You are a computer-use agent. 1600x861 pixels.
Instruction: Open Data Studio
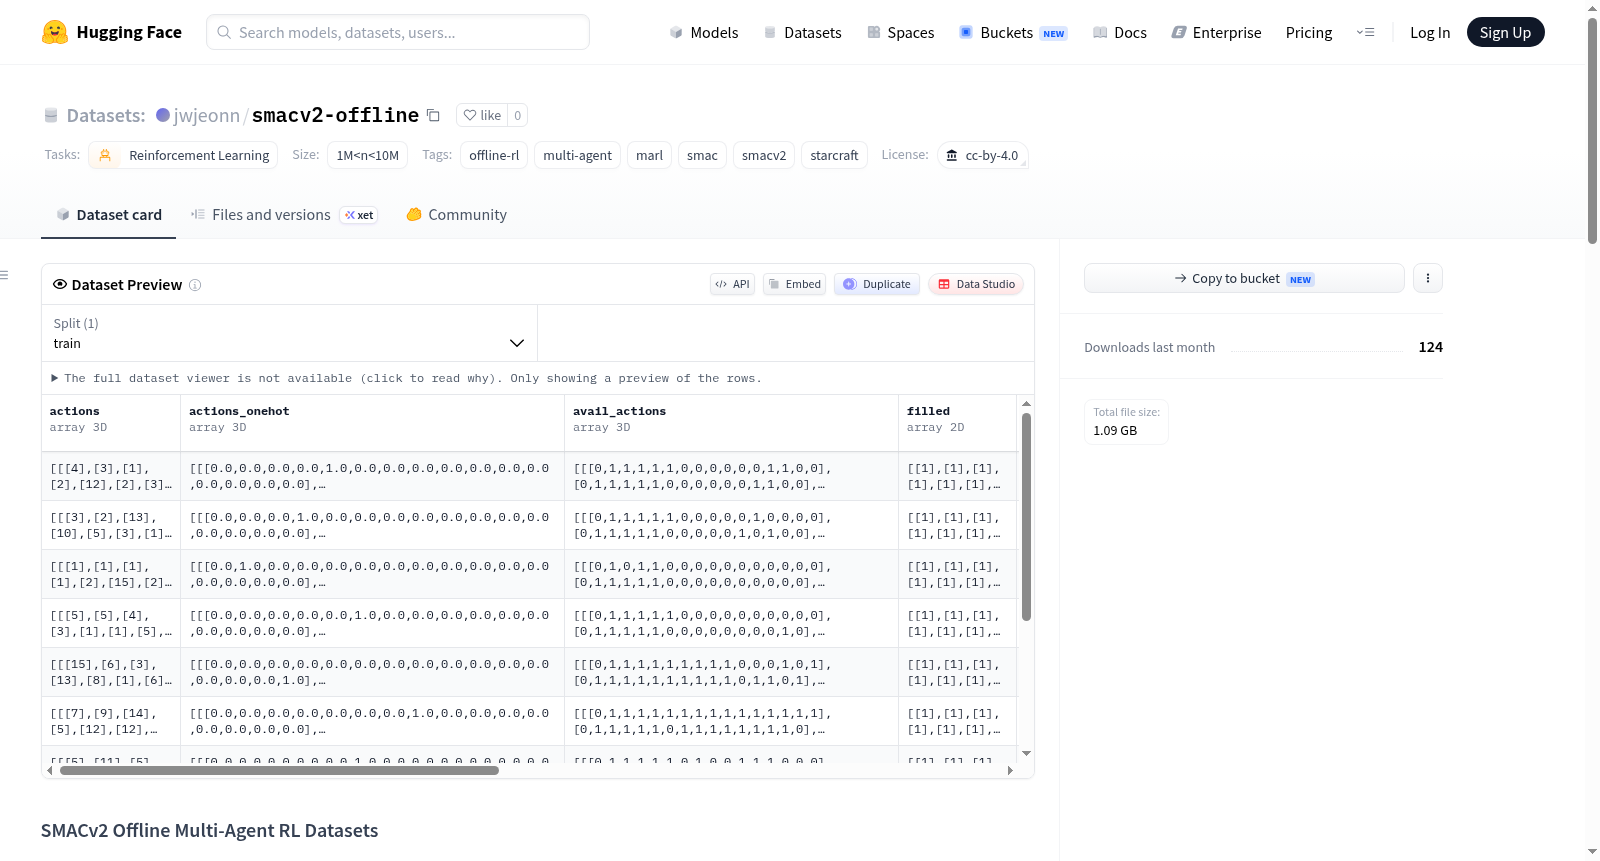(976, 284)
